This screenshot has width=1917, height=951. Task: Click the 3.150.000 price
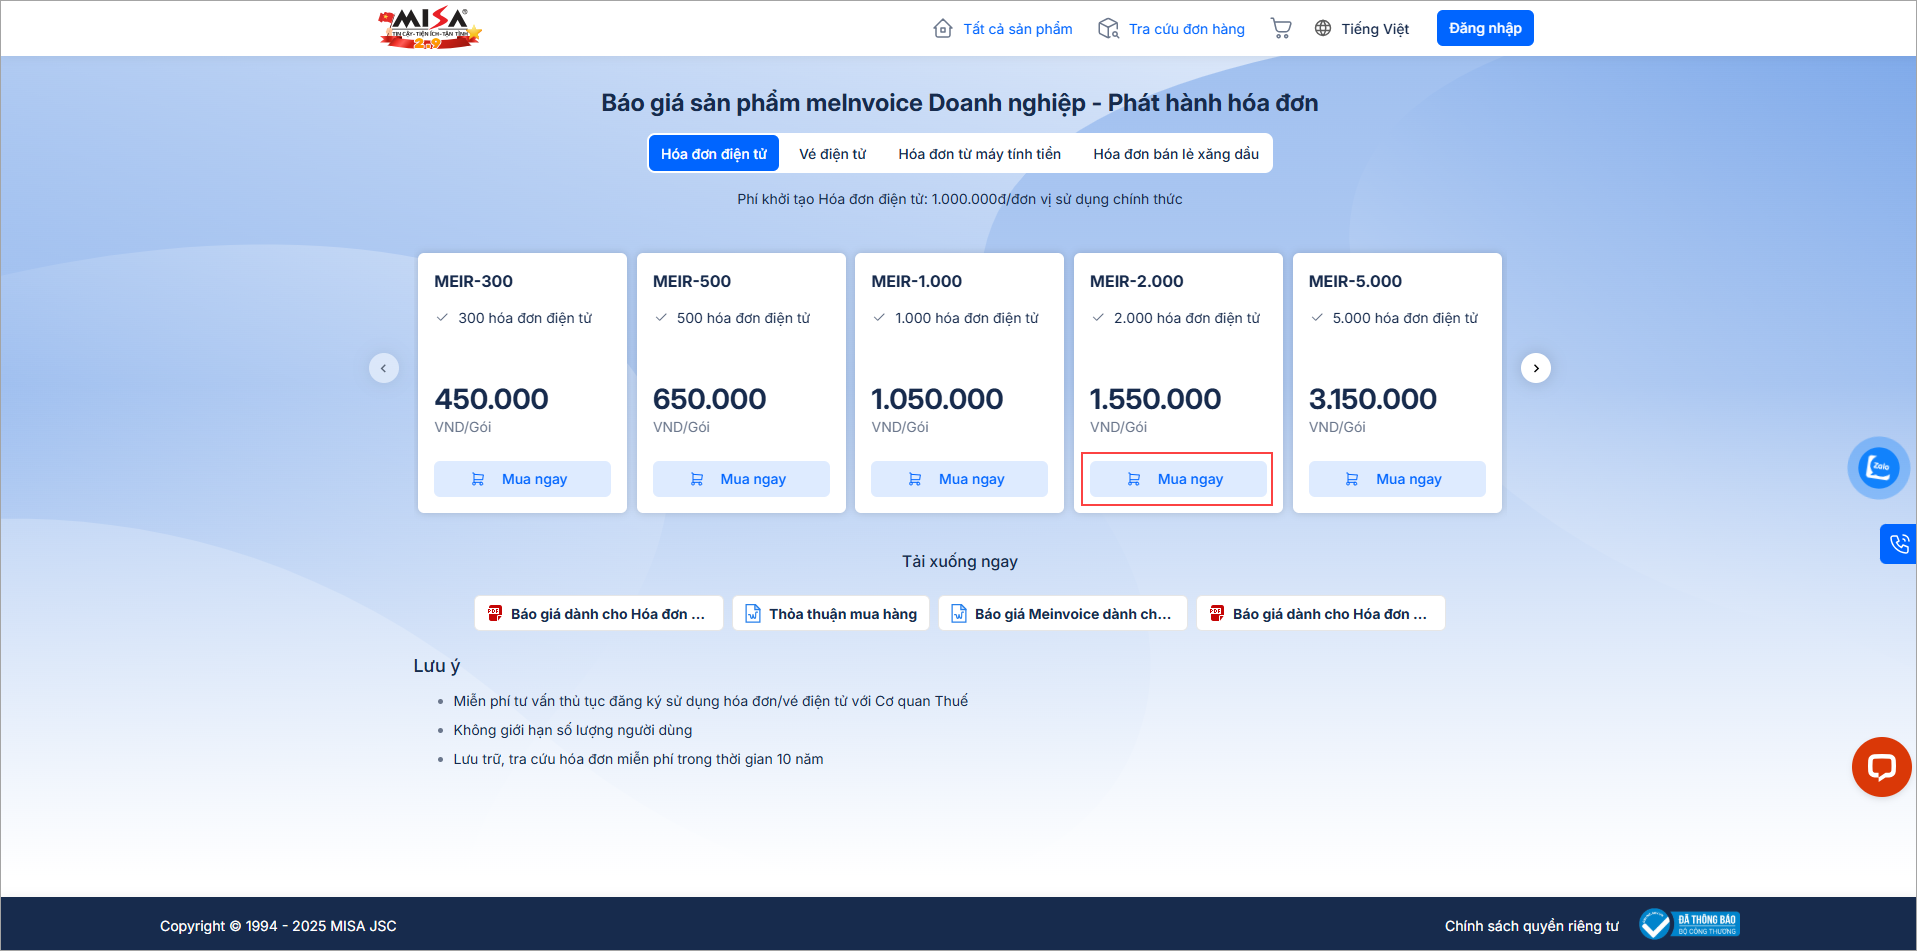point(1372,399)
